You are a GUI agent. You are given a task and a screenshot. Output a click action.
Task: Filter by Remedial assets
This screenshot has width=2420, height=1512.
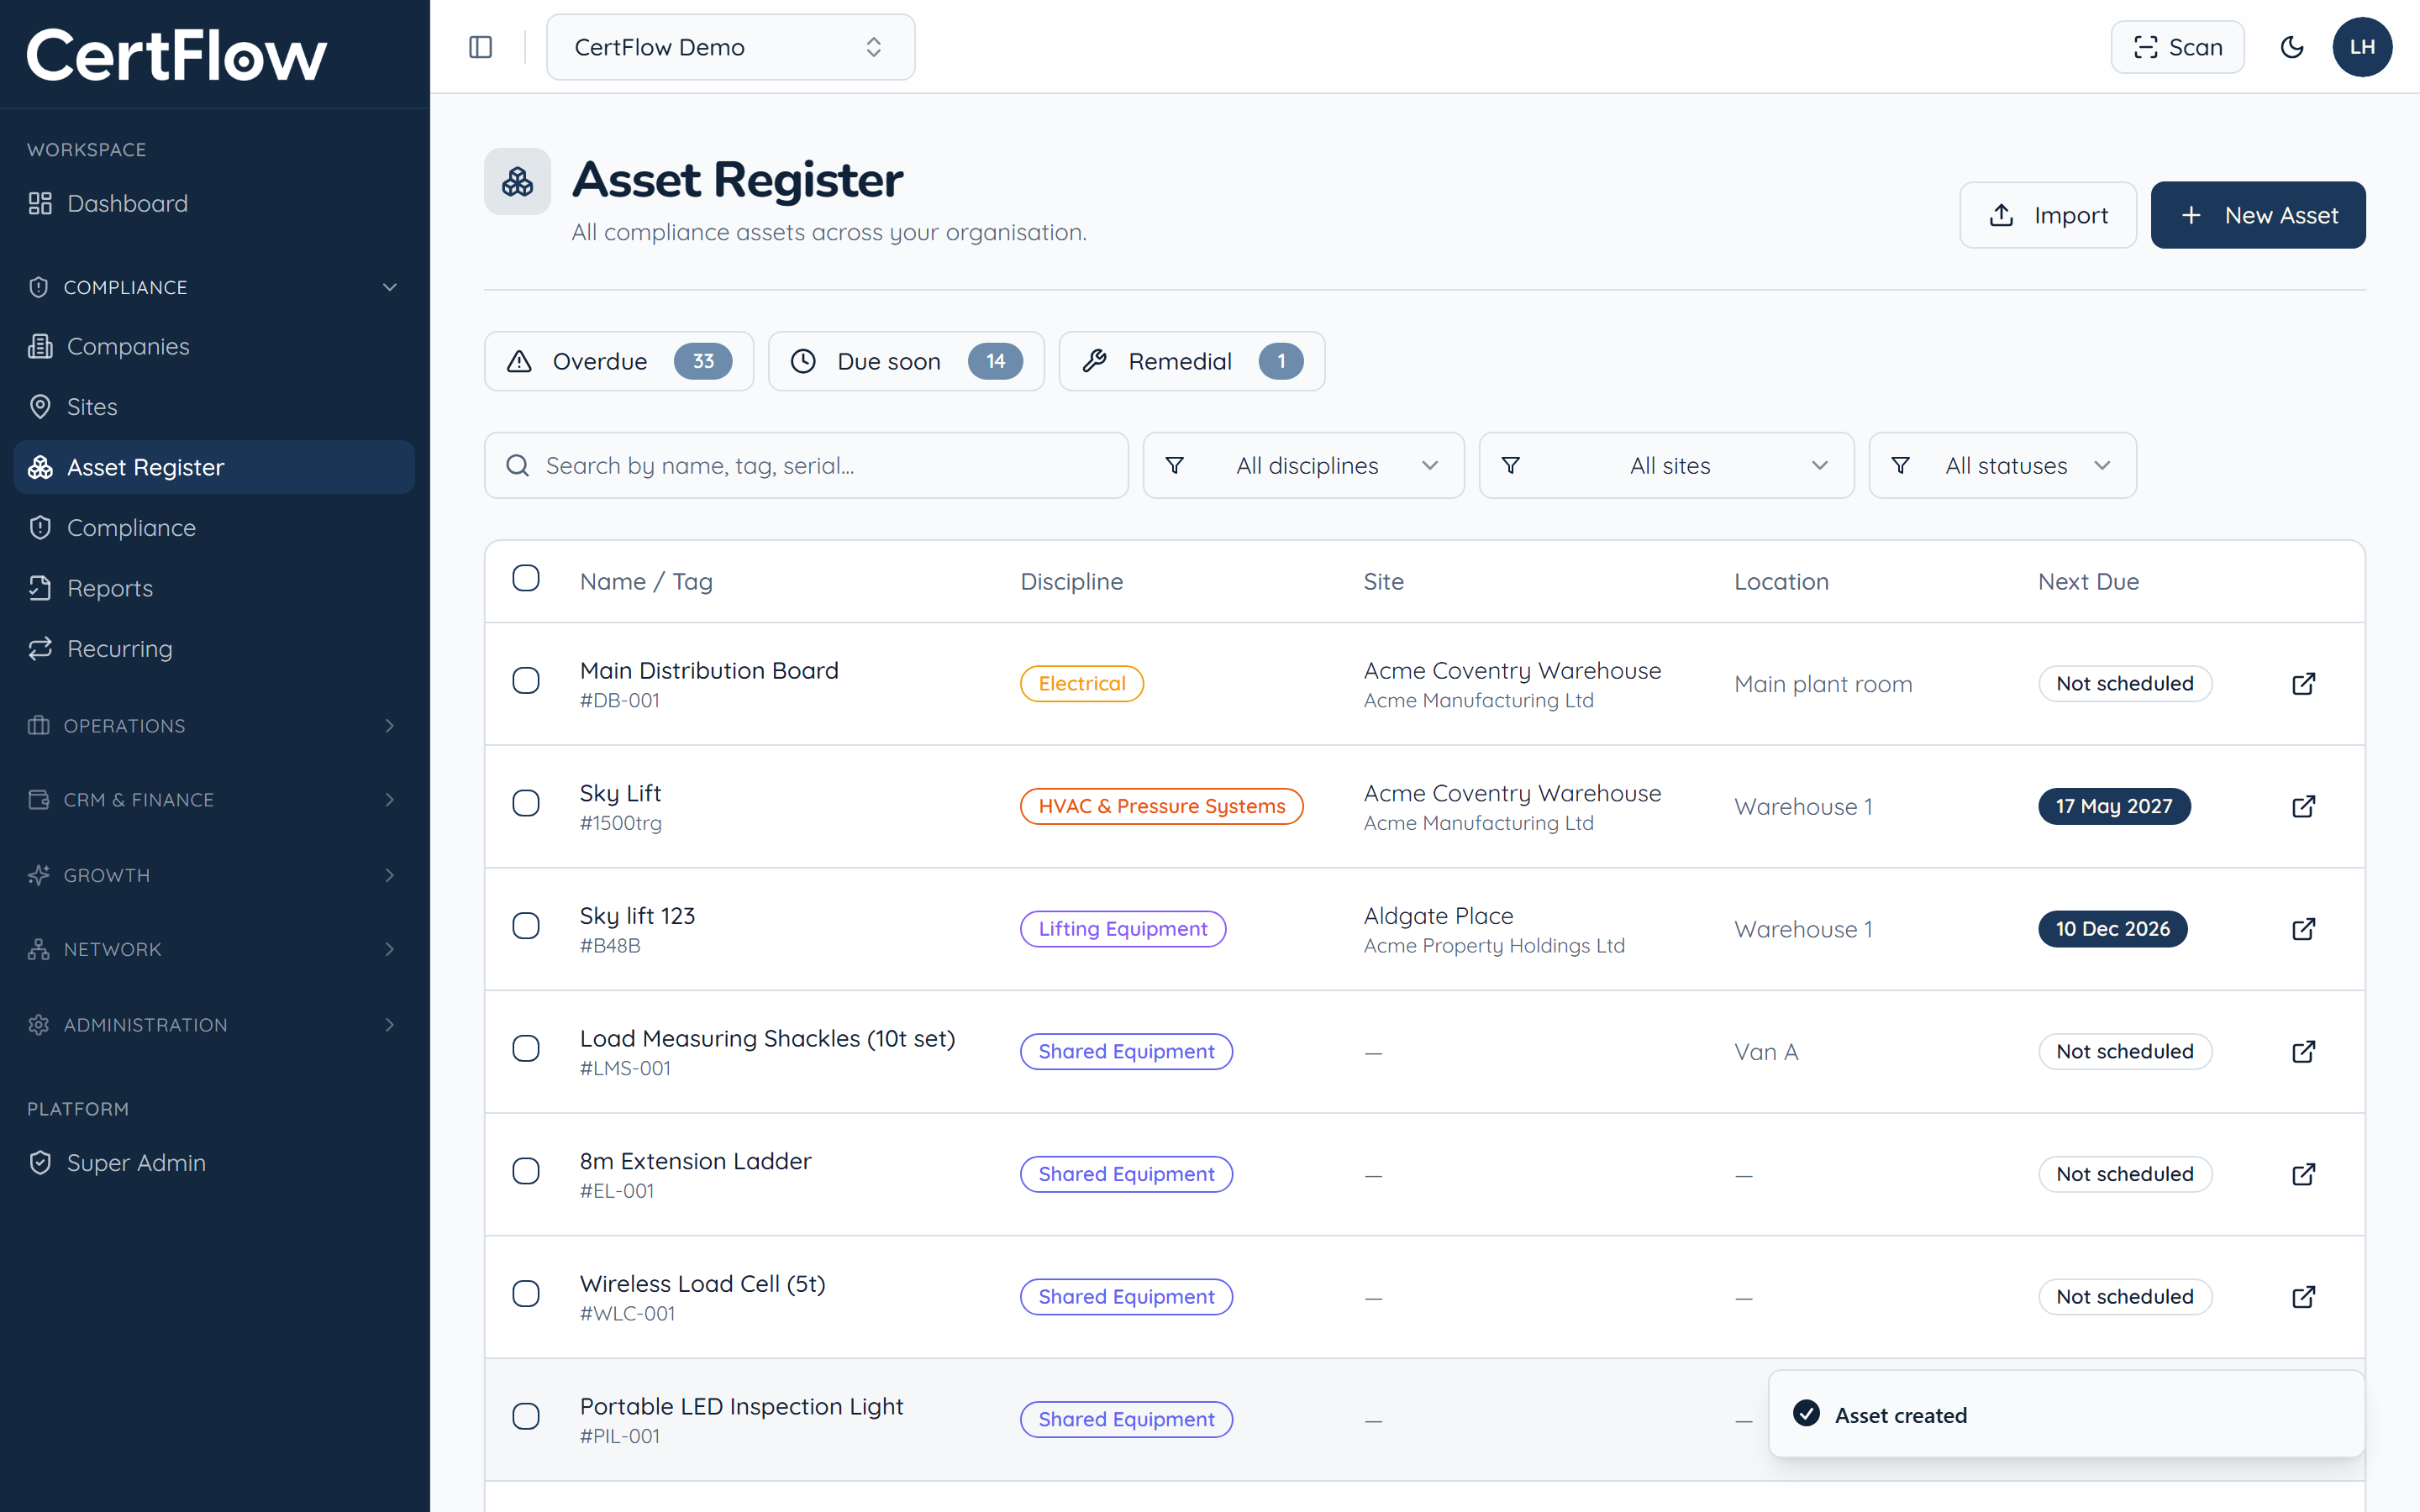coord(1191,361)
